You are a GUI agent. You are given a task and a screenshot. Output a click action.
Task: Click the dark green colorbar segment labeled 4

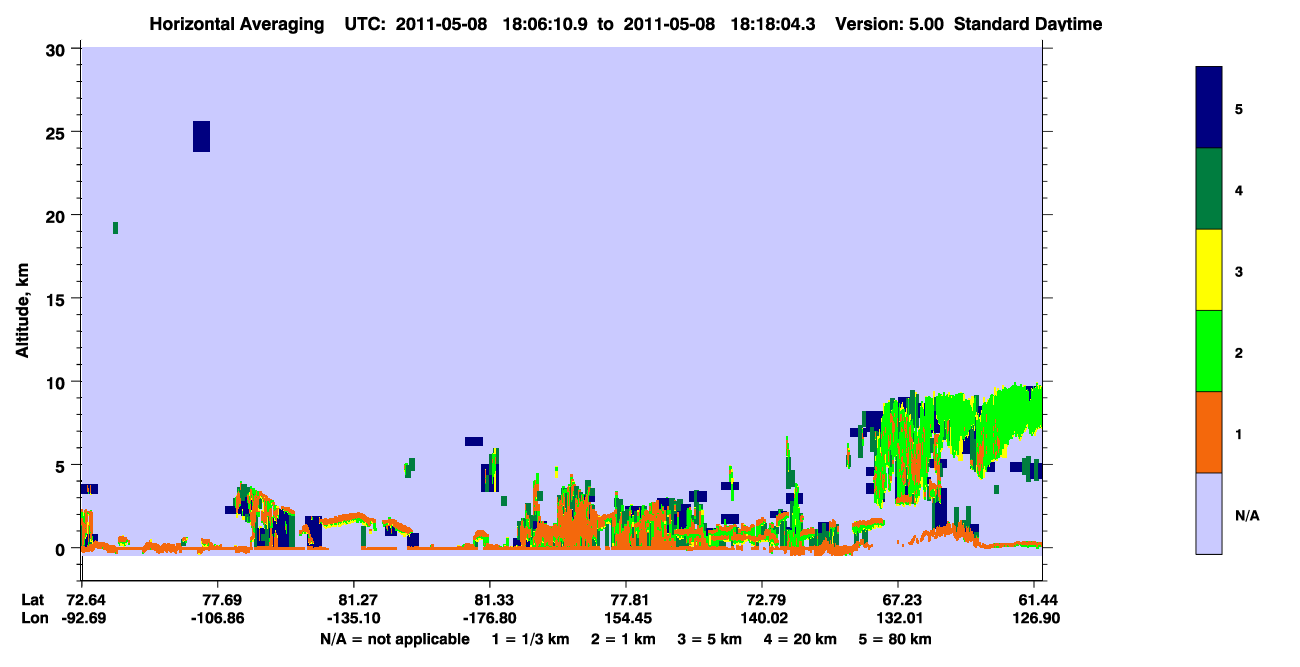pyautogui.click(x=1209, y=189)
